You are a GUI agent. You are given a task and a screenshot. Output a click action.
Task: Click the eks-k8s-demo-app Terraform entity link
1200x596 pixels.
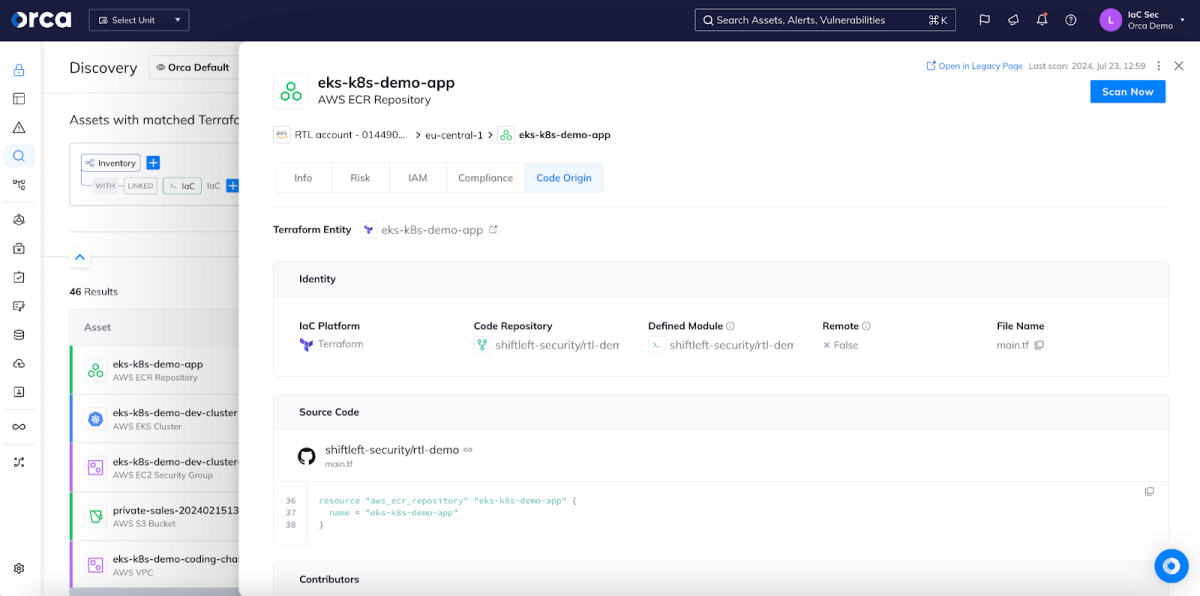point(432,230)
